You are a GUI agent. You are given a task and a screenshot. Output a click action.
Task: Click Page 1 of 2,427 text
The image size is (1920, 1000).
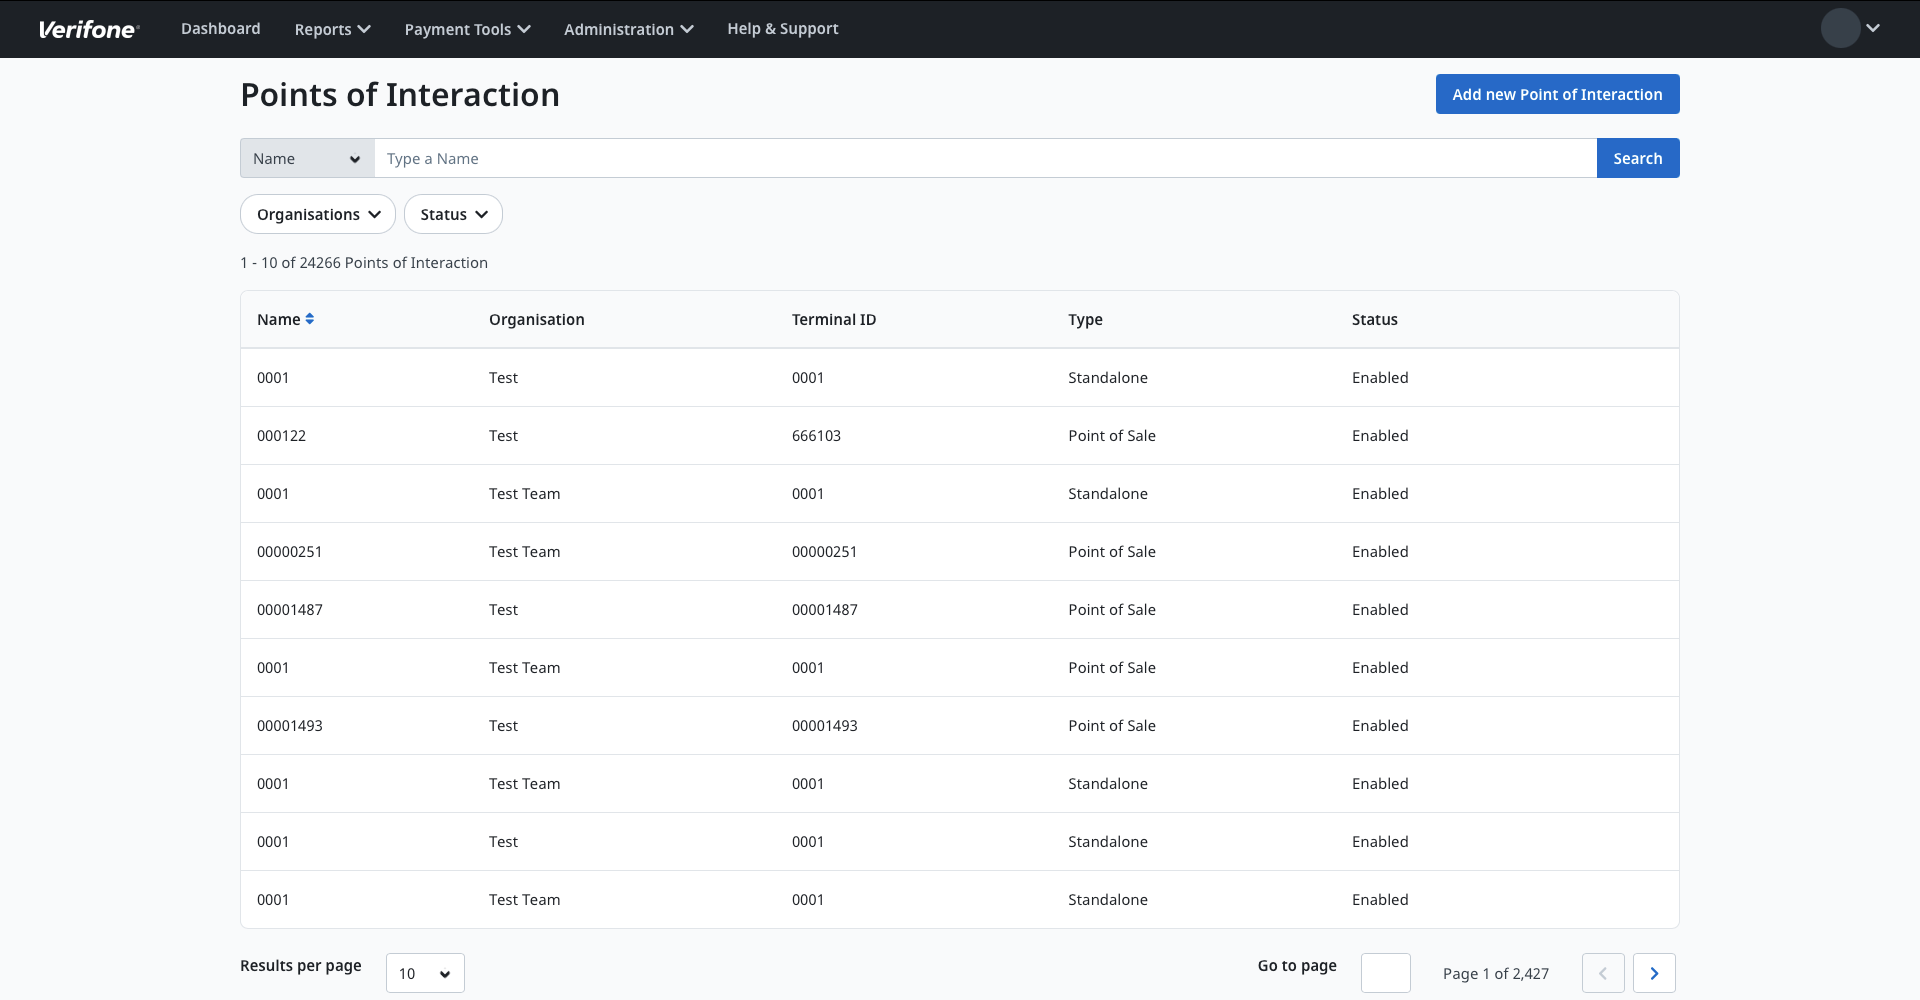click(1495, 974)
